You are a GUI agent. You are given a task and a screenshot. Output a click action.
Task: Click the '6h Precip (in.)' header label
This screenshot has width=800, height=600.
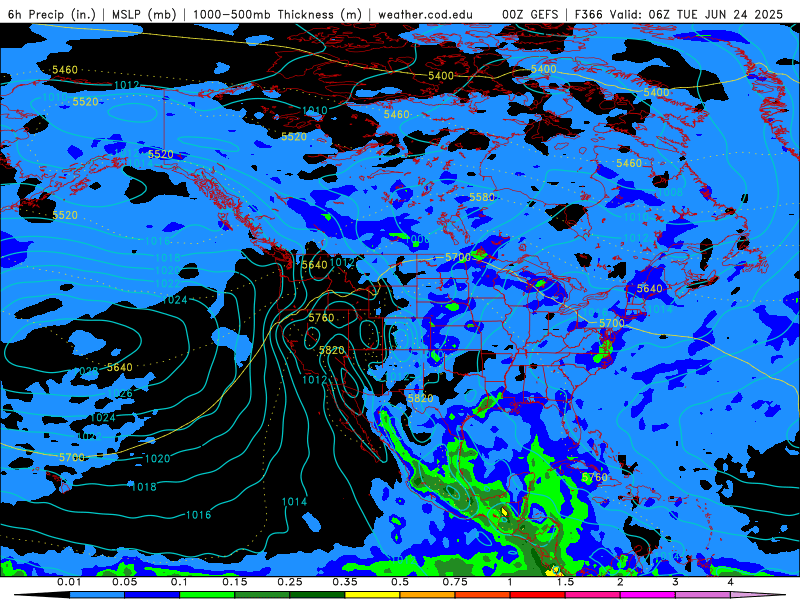pyautogui.click(x=52, y=14)
